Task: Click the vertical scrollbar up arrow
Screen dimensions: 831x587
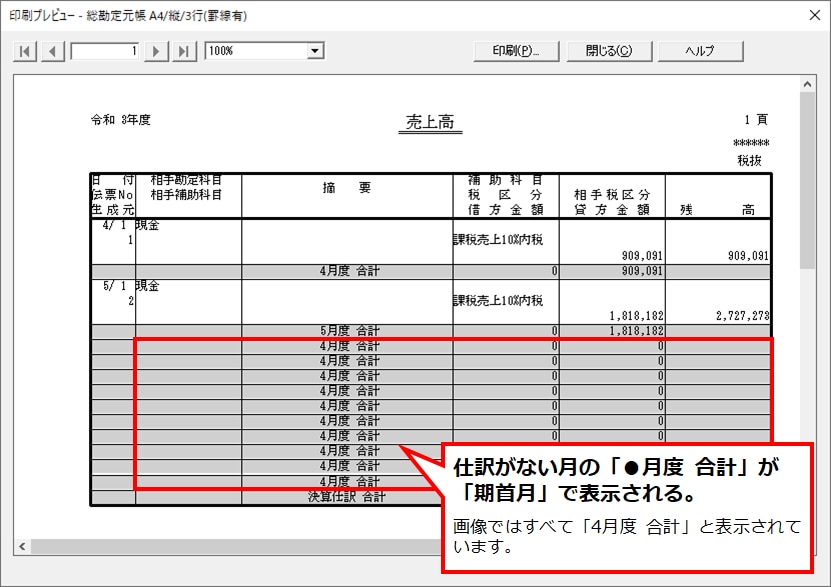Action: (x=807, y=84)
